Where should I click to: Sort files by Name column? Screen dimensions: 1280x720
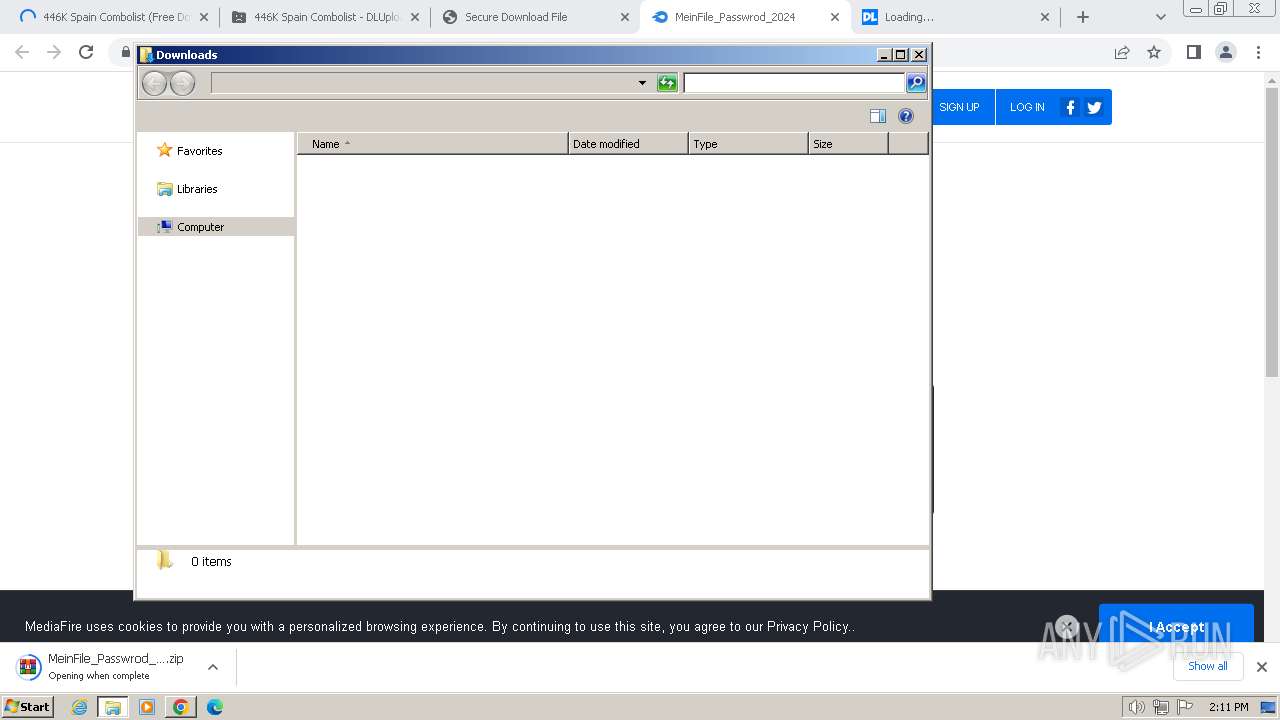(433, 144)
